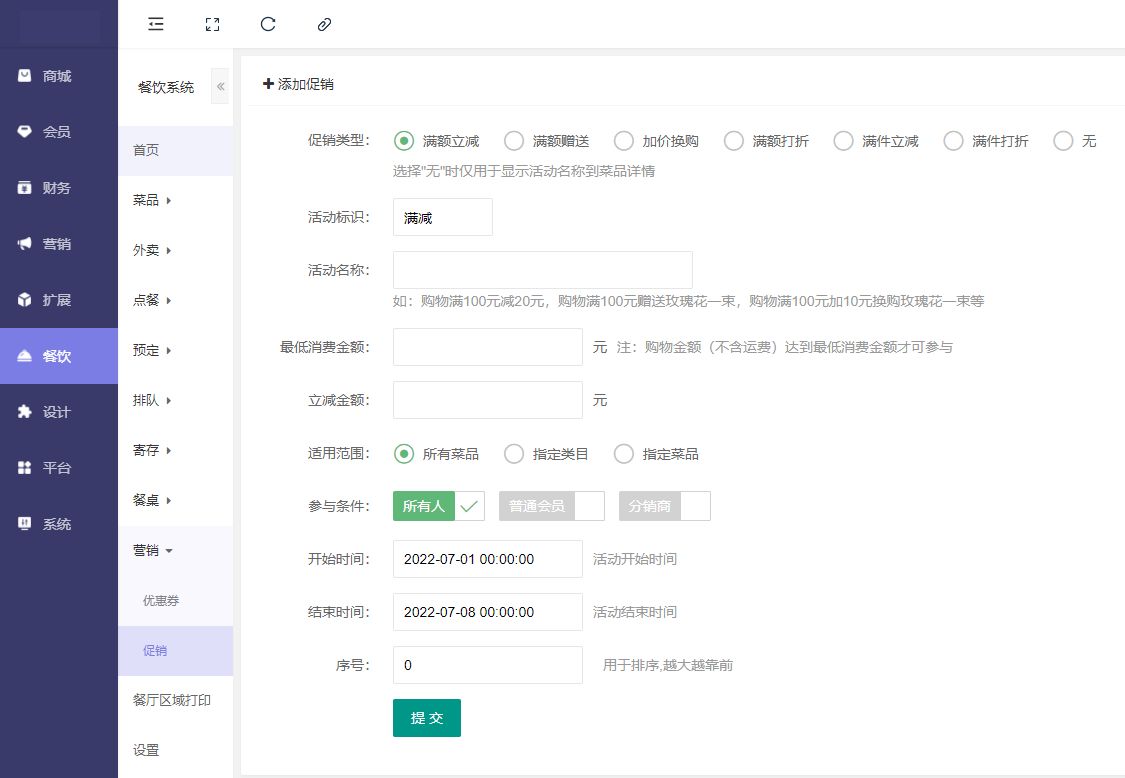This screenshot has width=1125, height=778.
Task: Expand the 菜品 submenu
Action: point(152,200)
